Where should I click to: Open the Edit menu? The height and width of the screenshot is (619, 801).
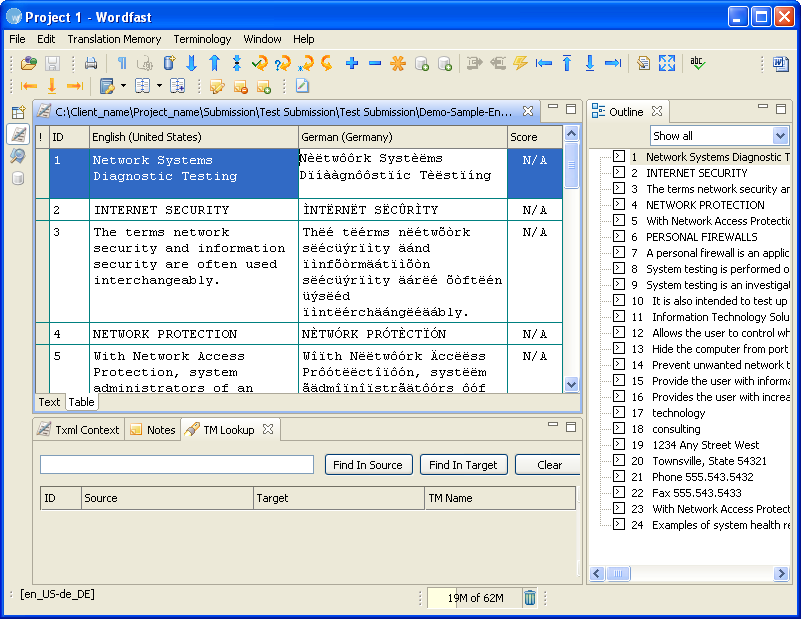pyautogui.click(x=46, y=39)
